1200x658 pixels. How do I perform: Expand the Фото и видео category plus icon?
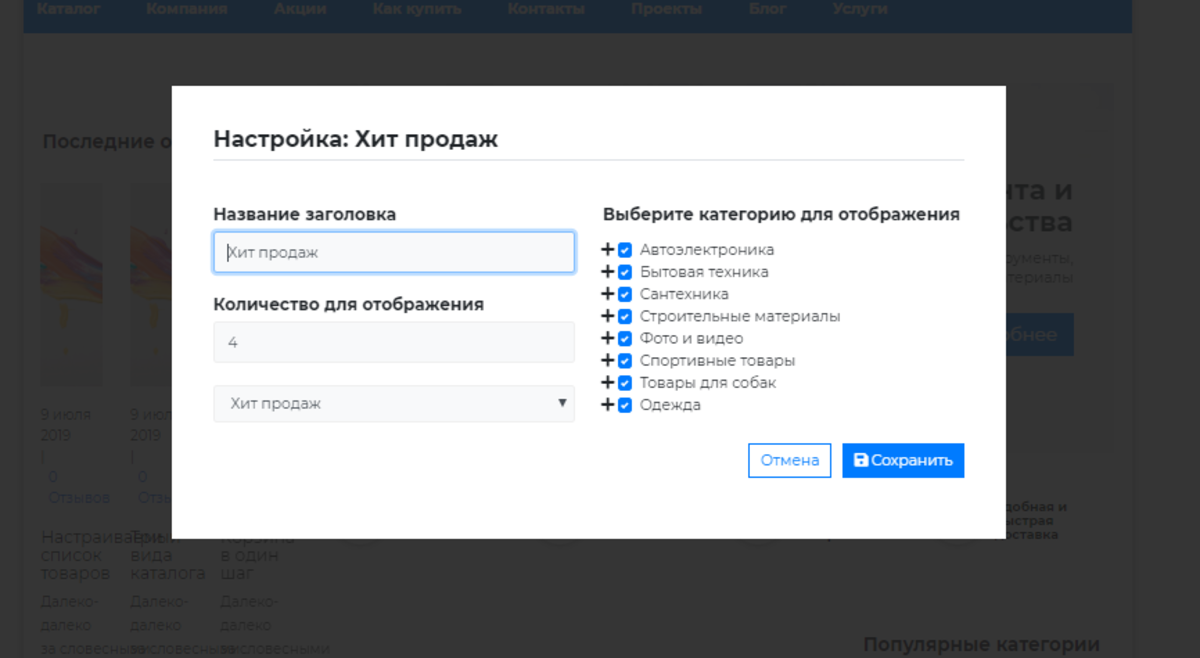coord(607,338)
